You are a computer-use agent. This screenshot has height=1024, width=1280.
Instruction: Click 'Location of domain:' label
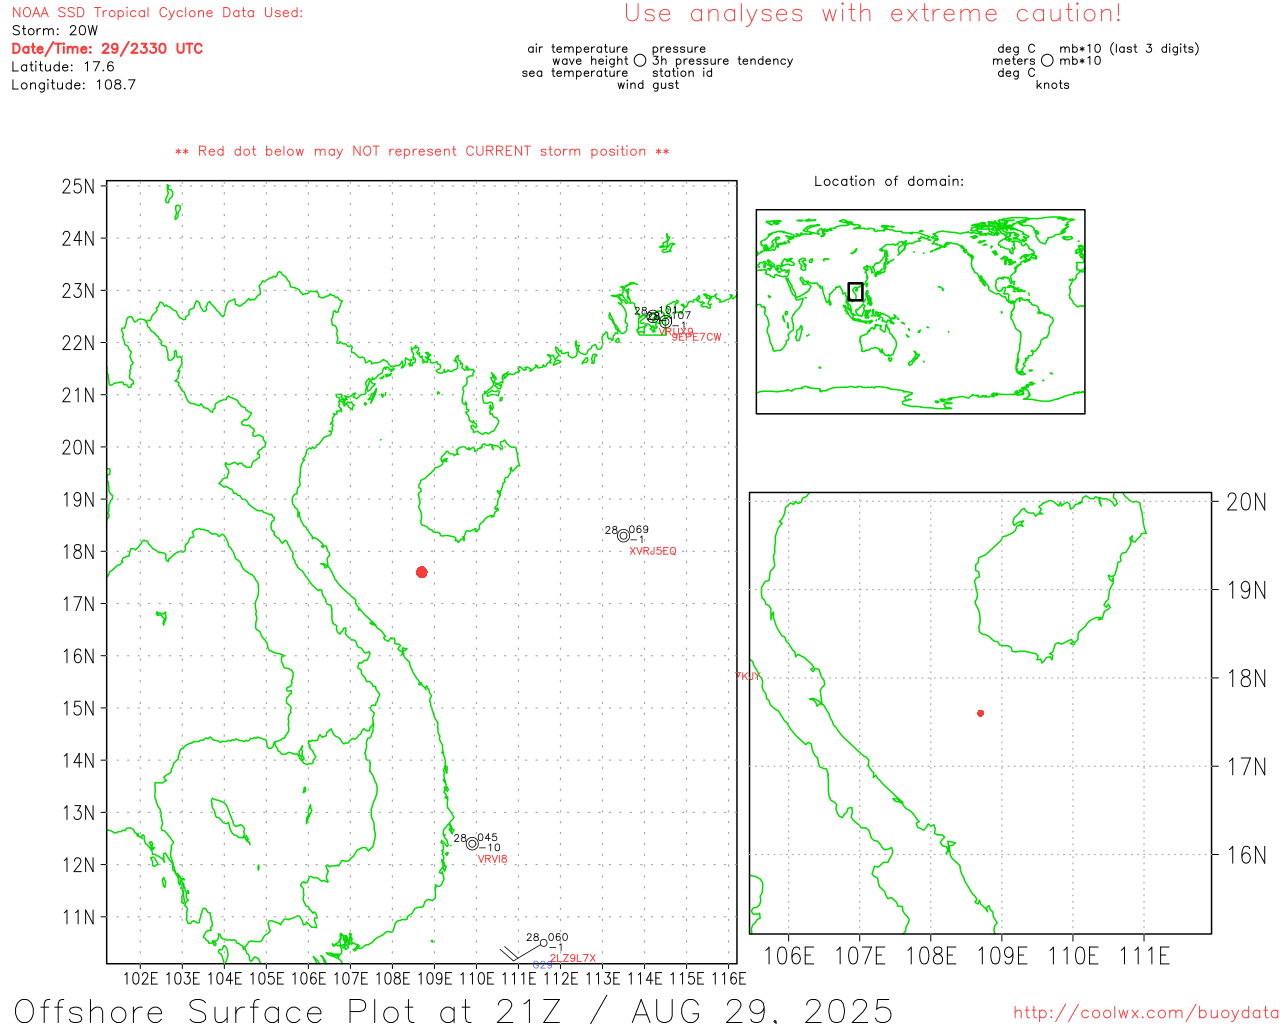coord(889,181)
